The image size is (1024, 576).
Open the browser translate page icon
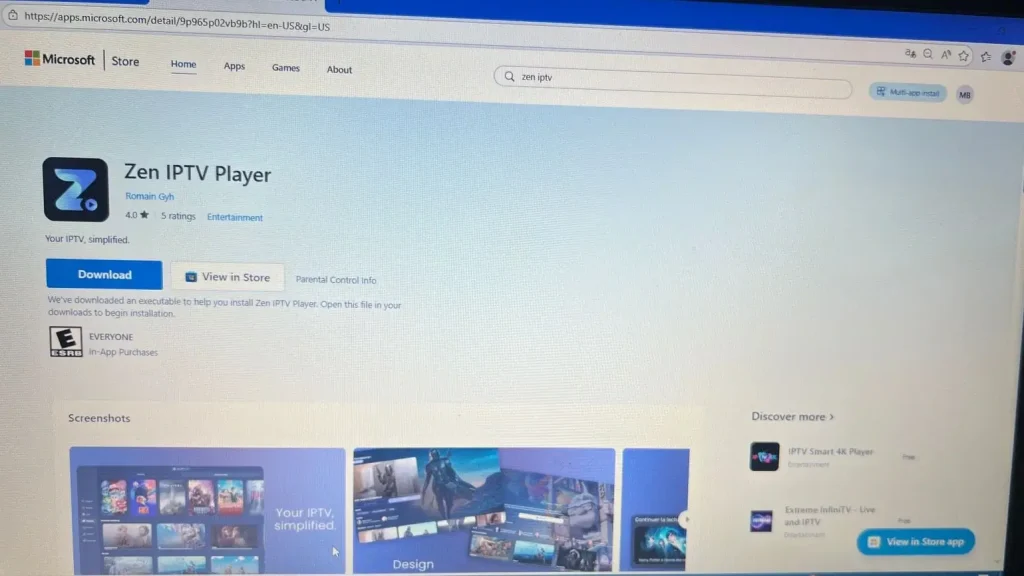[x=910, y=54]
